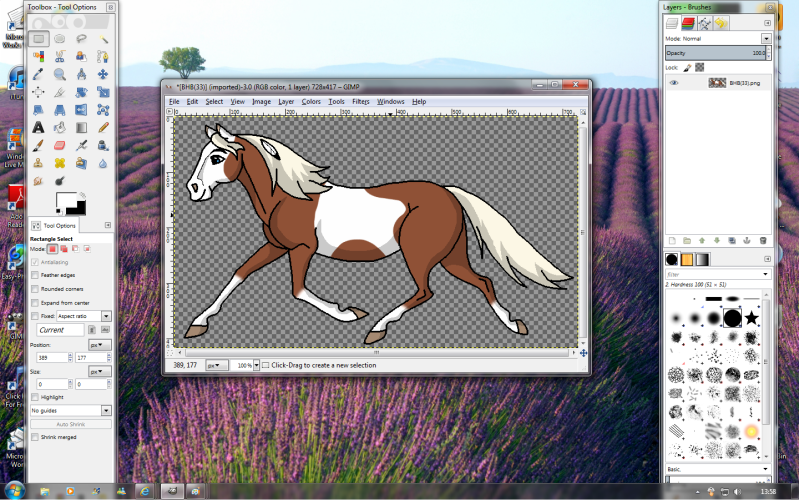
Task: Select the Rectangle Select tool
Action: point(39,39)
